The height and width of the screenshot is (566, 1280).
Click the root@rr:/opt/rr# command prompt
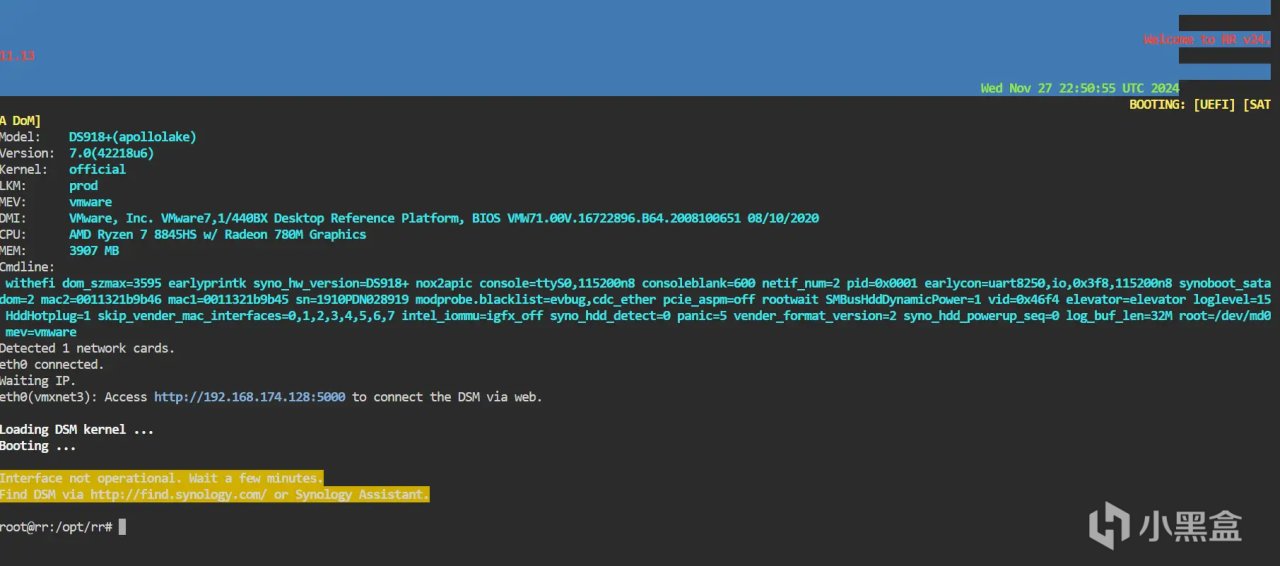pyautogui.click(x=57, y=527)
